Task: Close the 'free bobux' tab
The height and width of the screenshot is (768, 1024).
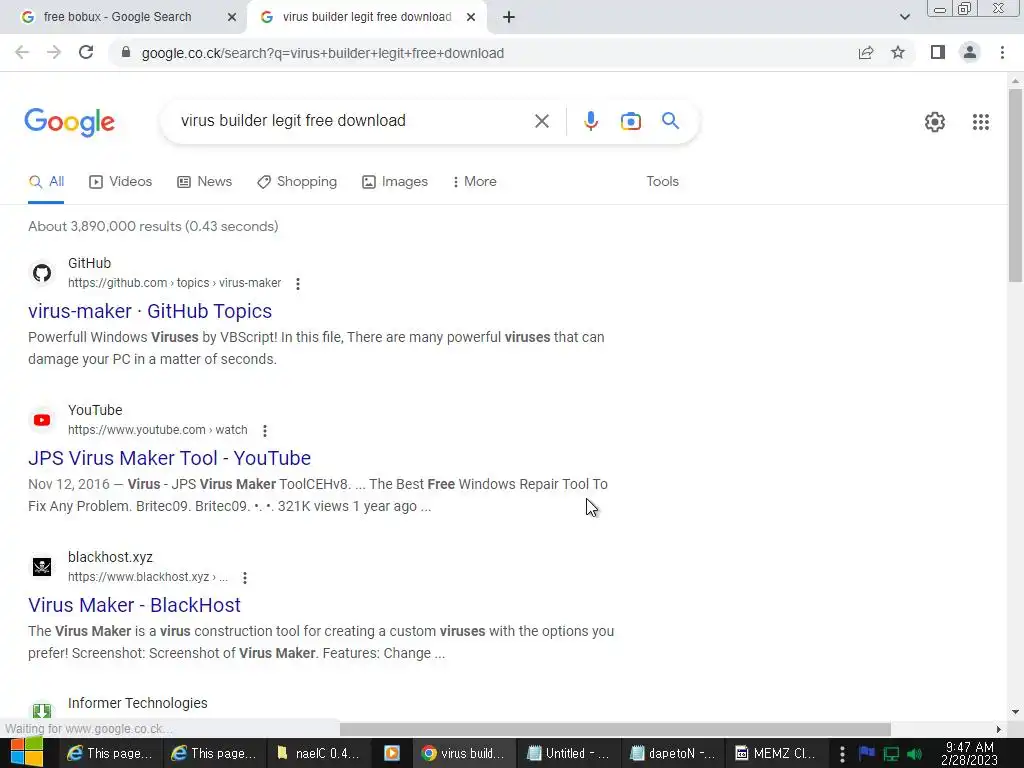Action: pos(232,18)
